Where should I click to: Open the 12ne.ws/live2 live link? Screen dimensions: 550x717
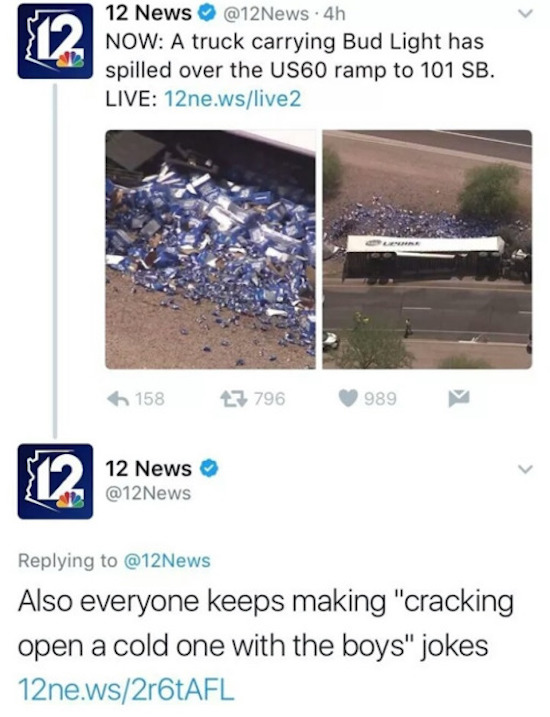232,99
